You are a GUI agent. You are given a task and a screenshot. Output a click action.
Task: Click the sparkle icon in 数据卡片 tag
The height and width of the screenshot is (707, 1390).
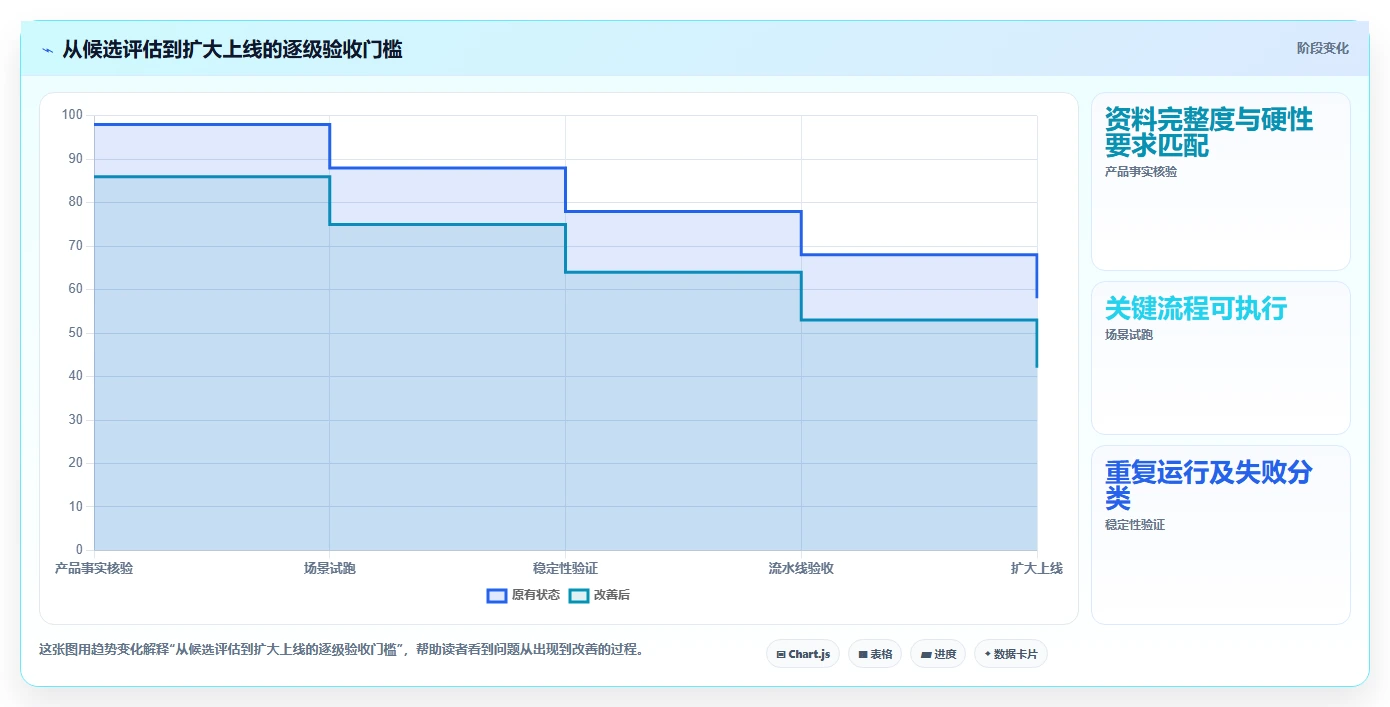(988, 654)
